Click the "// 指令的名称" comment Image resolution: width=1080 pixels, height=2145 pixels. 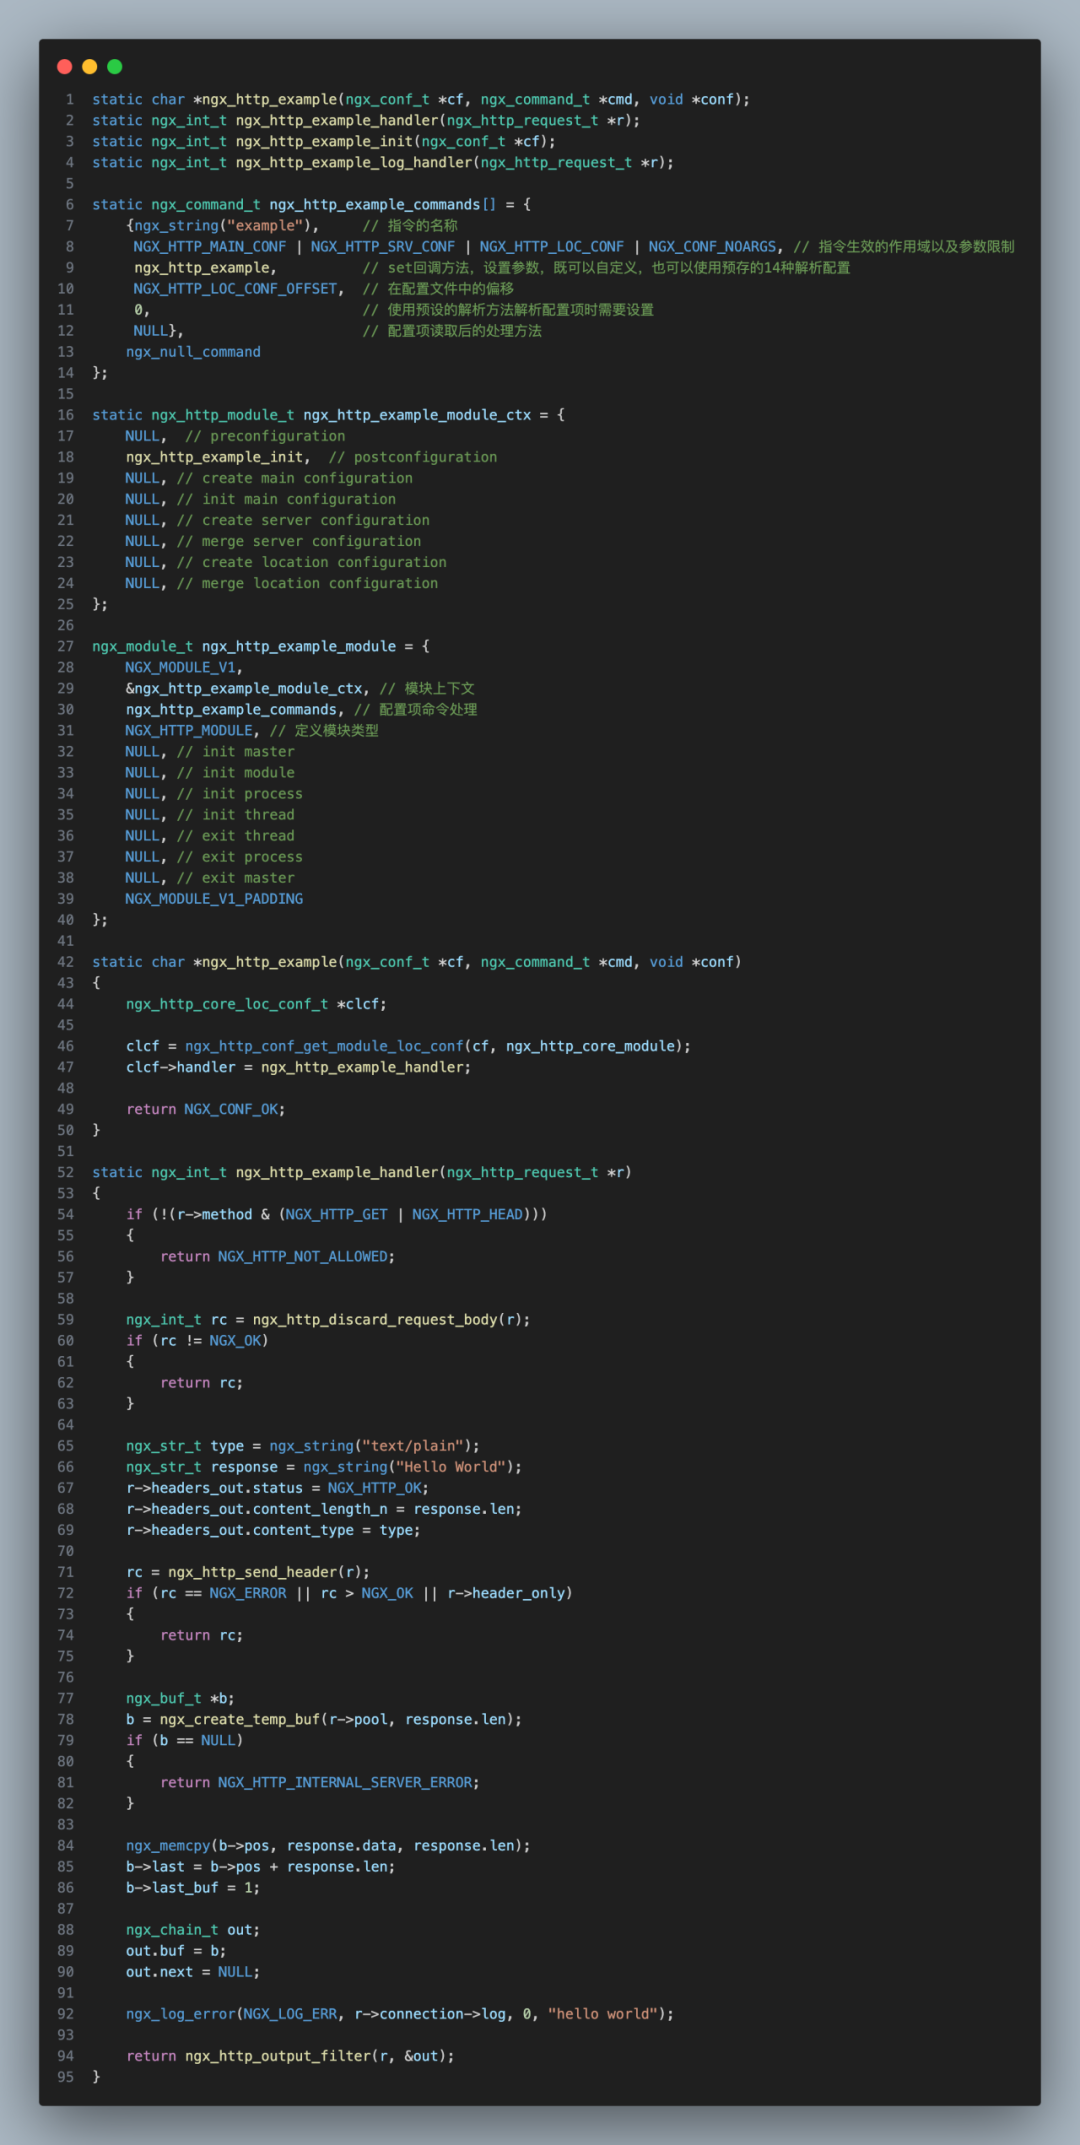click(x=410, y=226)
